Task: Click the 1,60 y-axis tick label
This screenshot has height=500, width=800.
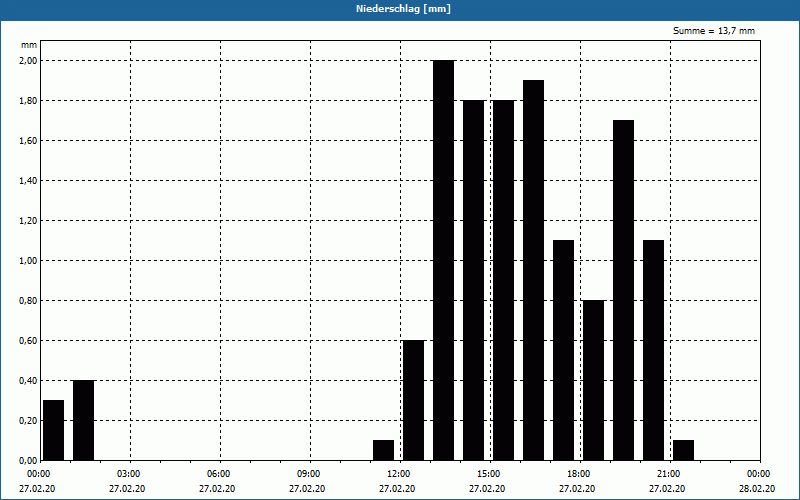Action: (x=29, y=140)
